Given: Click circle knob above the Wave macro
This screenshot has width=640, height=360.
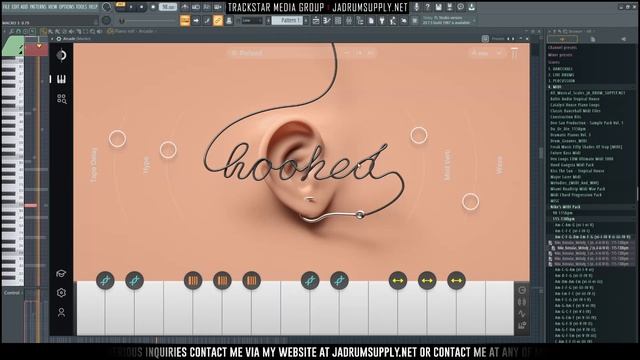Looking at the screenshot, I should point(419,136).
